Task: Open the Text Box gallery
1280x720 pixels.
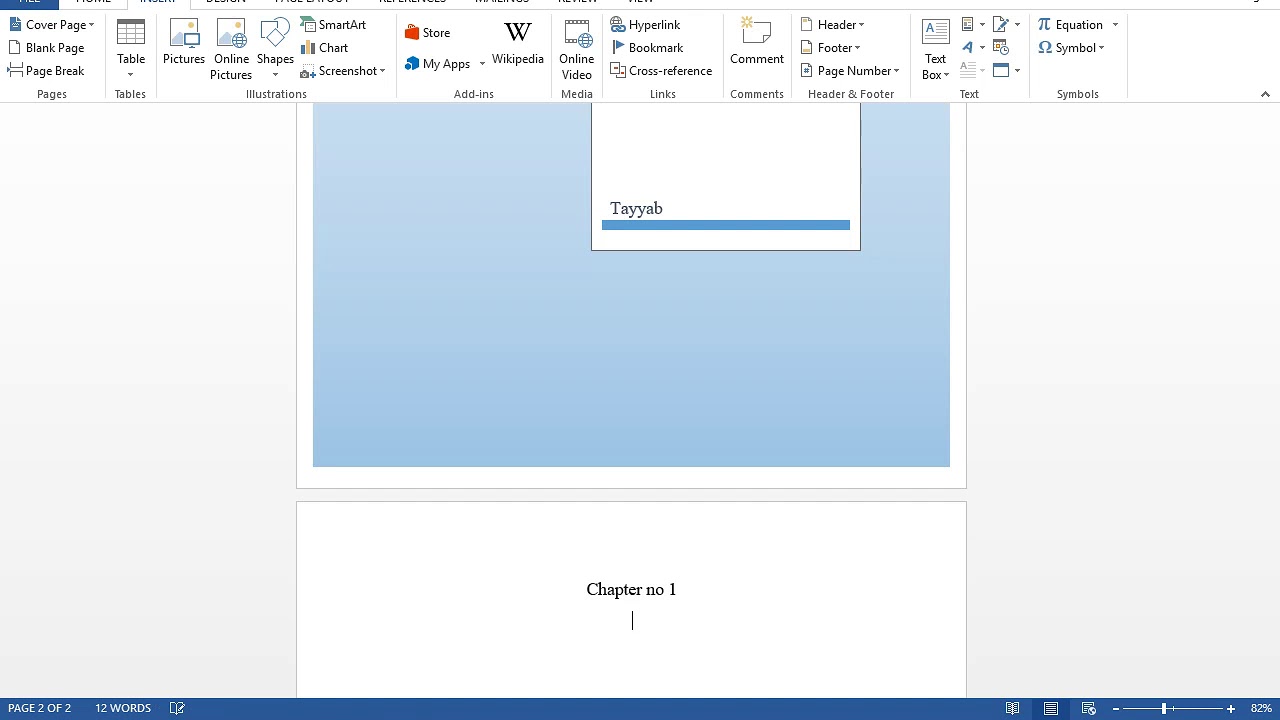Action: point(936,49)
